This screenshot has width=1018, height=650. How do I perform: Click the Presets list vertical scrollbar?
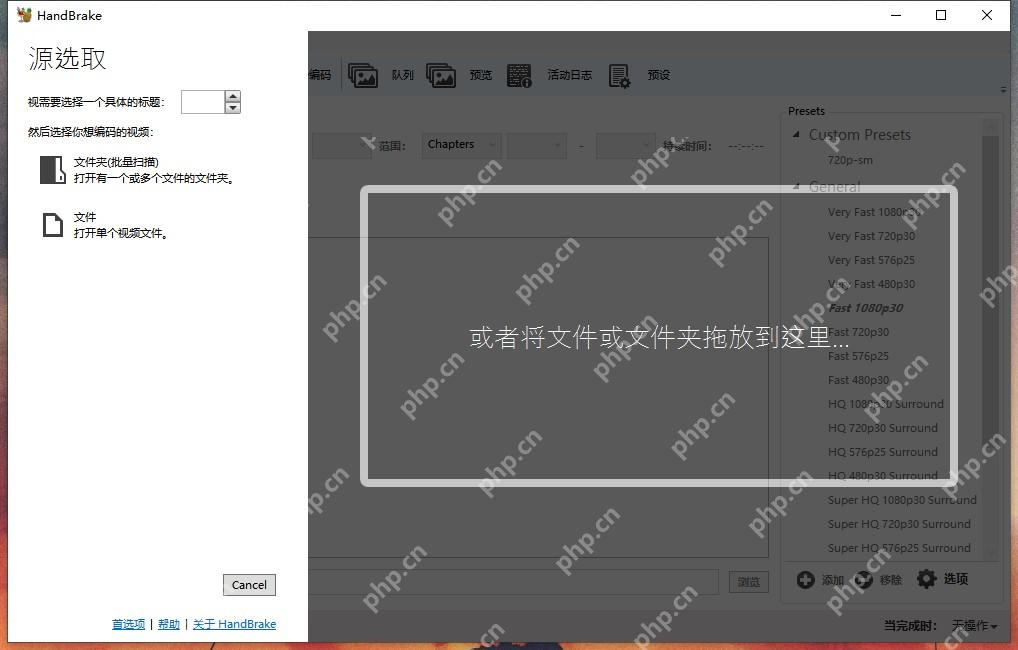[x=990, y=338]
